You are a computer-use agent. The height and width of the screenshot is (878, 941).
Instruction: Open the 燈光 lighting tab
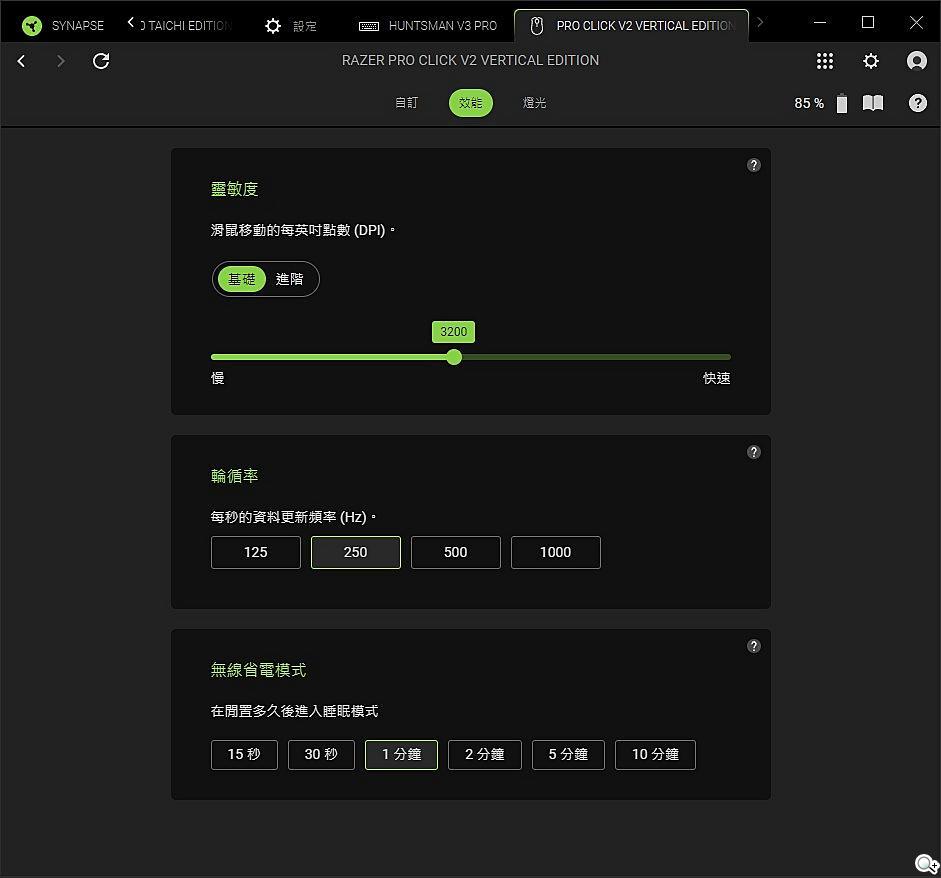tap(534, 103)
